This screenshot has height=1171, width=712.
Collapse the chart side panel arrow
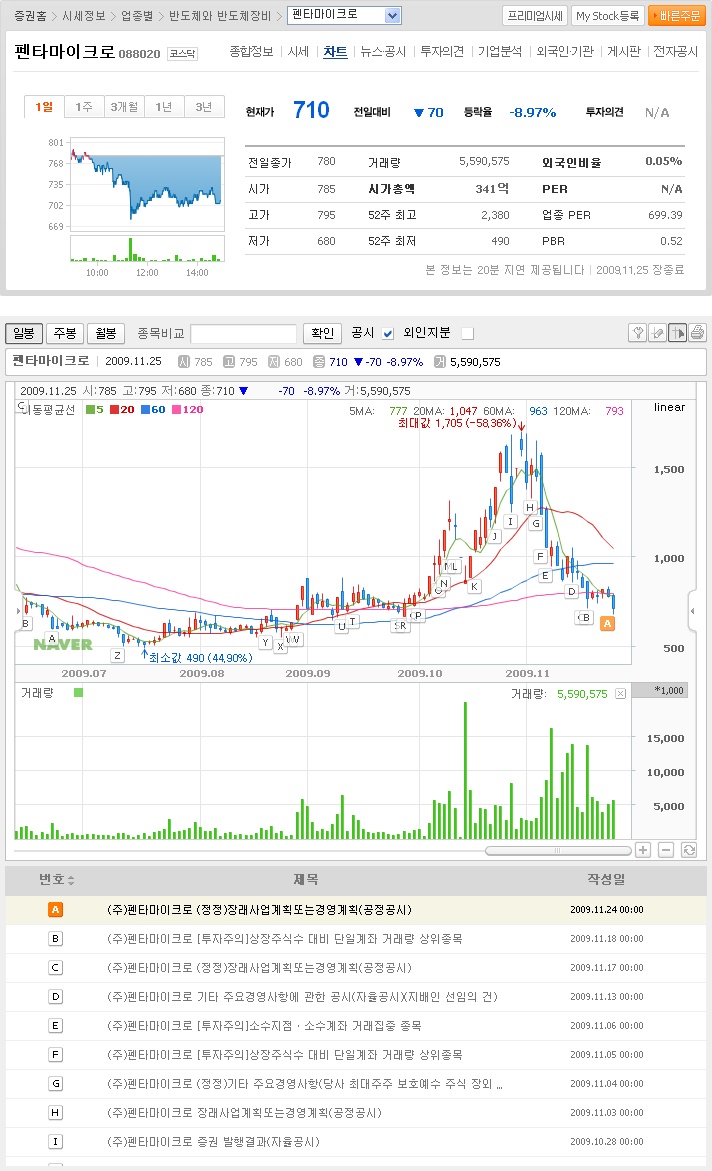coord(693,611)
